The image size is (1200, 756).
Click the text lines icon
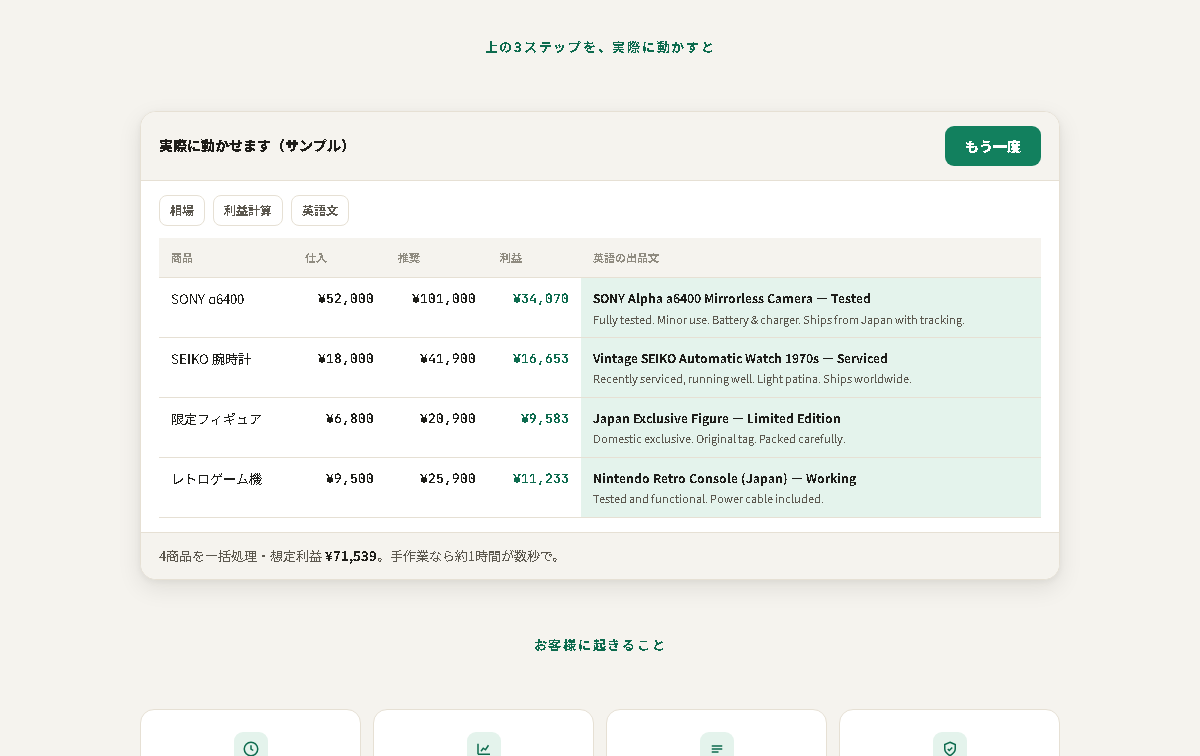(x=716, y=748)
